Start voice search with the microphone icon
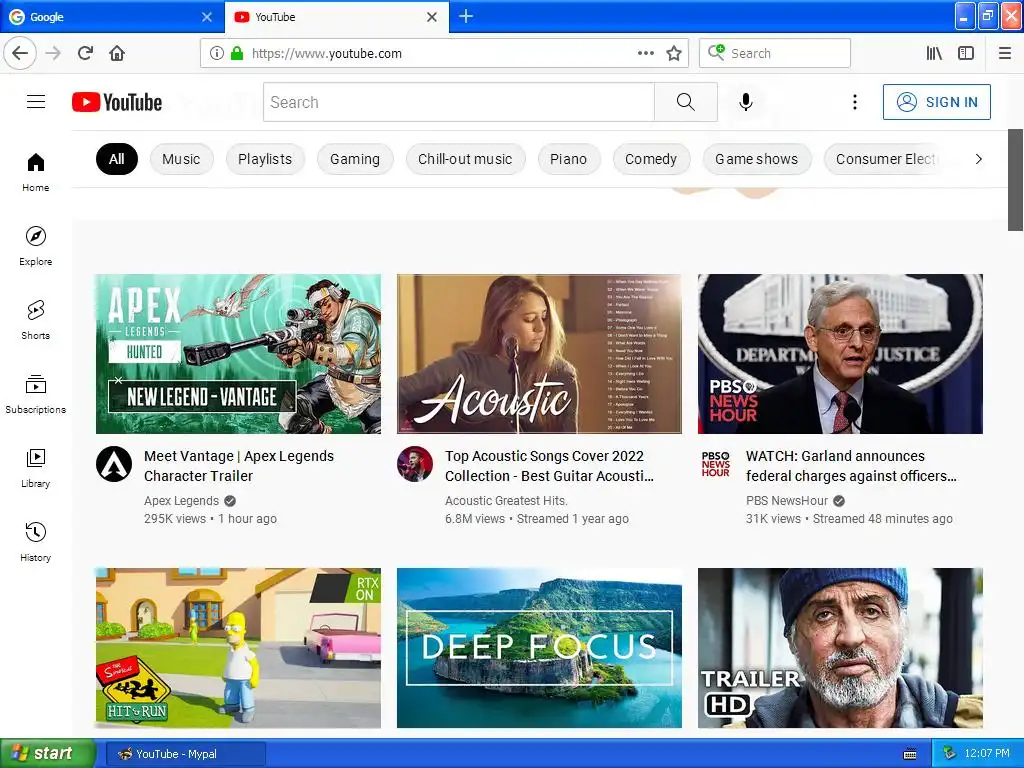The image size is (1024, 768). click(x=746, y=102)
